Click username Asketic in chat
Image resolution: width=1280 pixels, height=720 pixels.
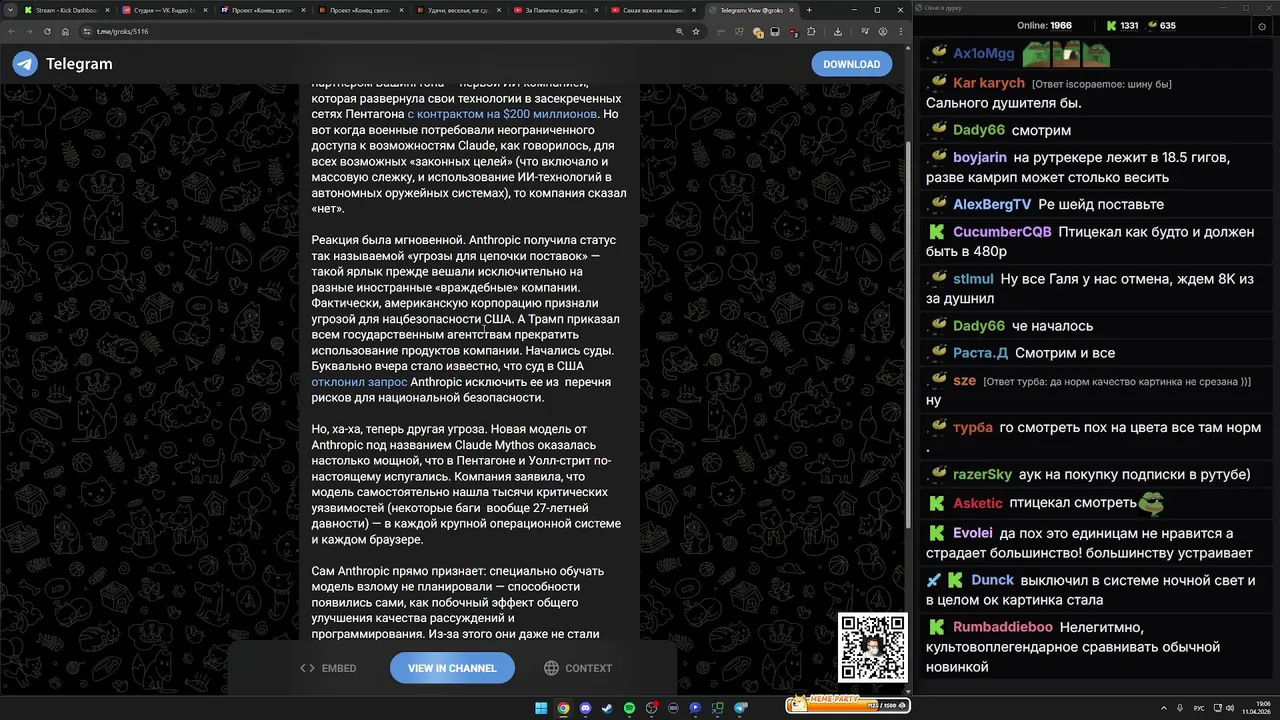pyautogui.click(x=978, y=503)
